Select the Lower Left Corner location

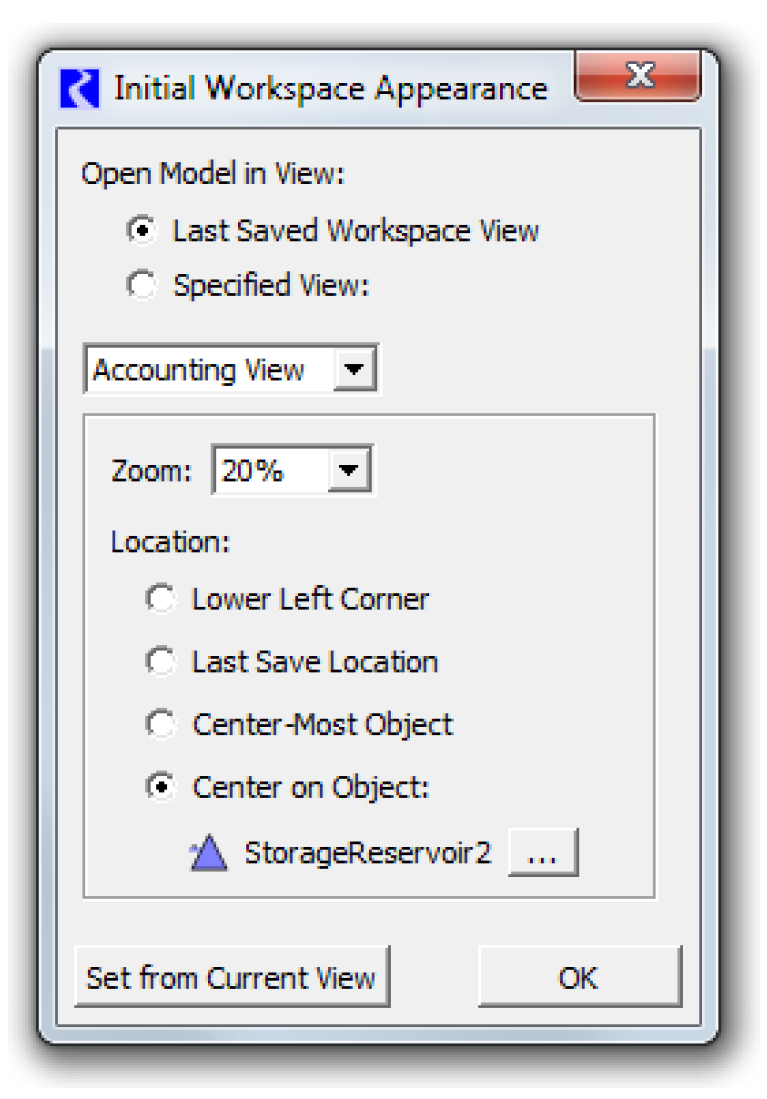pos(161,599)
